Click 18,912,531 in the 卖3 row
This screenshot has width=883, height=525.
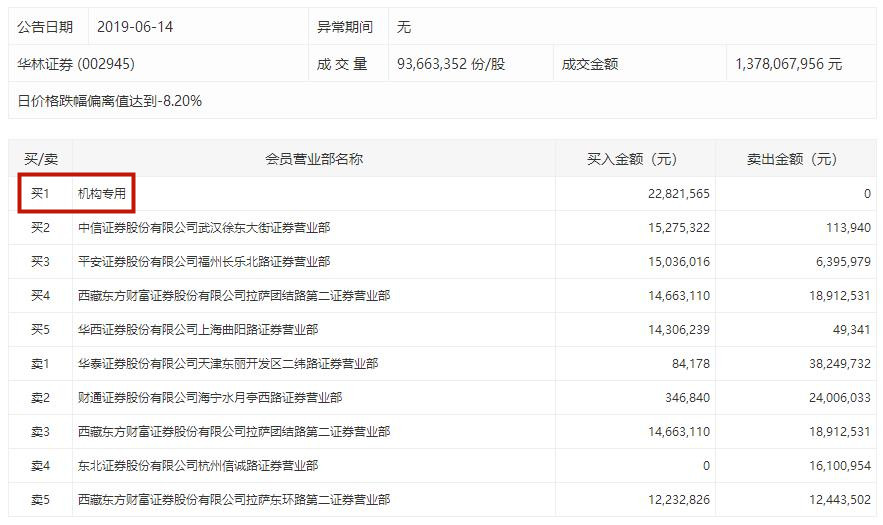(x=840, y=431)
